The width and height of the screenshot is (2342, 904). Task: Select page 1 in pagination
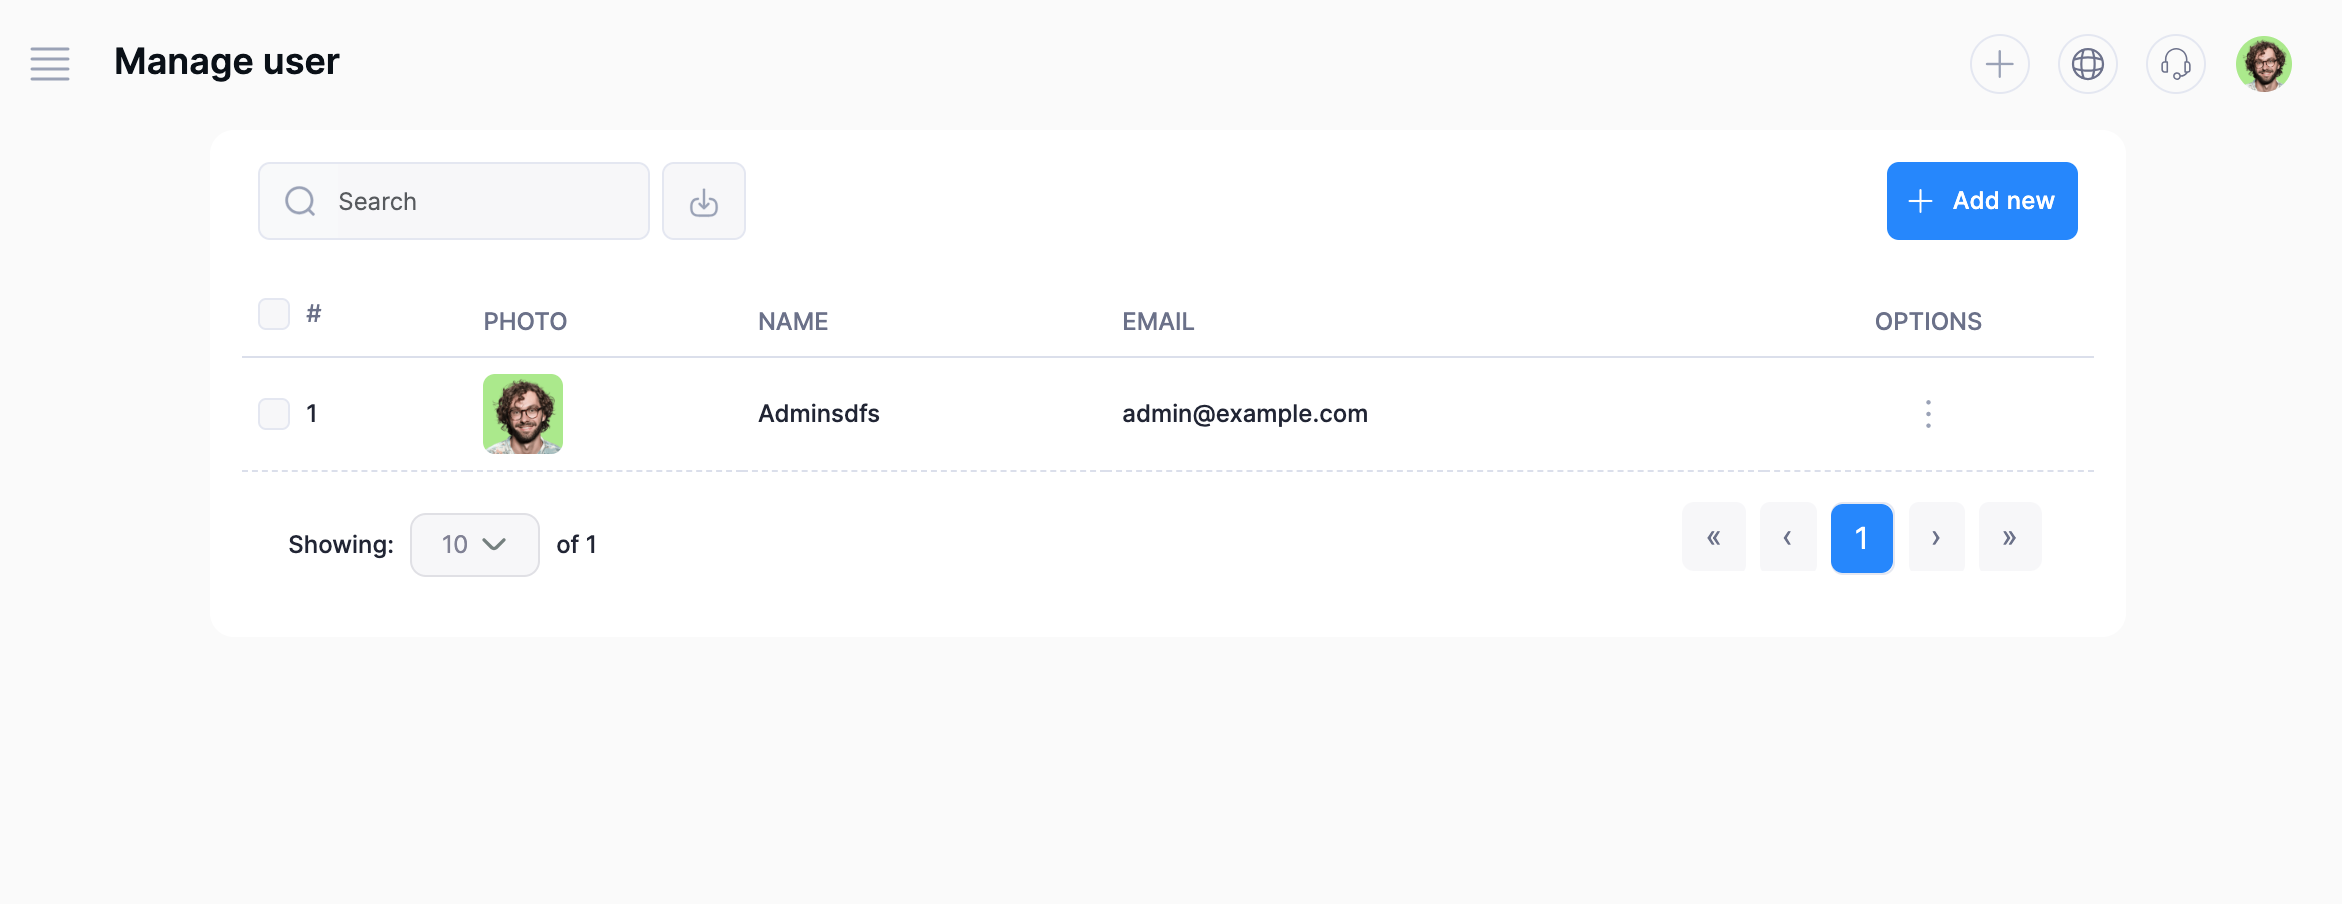pyautogui.click(x=1861, y=538)
